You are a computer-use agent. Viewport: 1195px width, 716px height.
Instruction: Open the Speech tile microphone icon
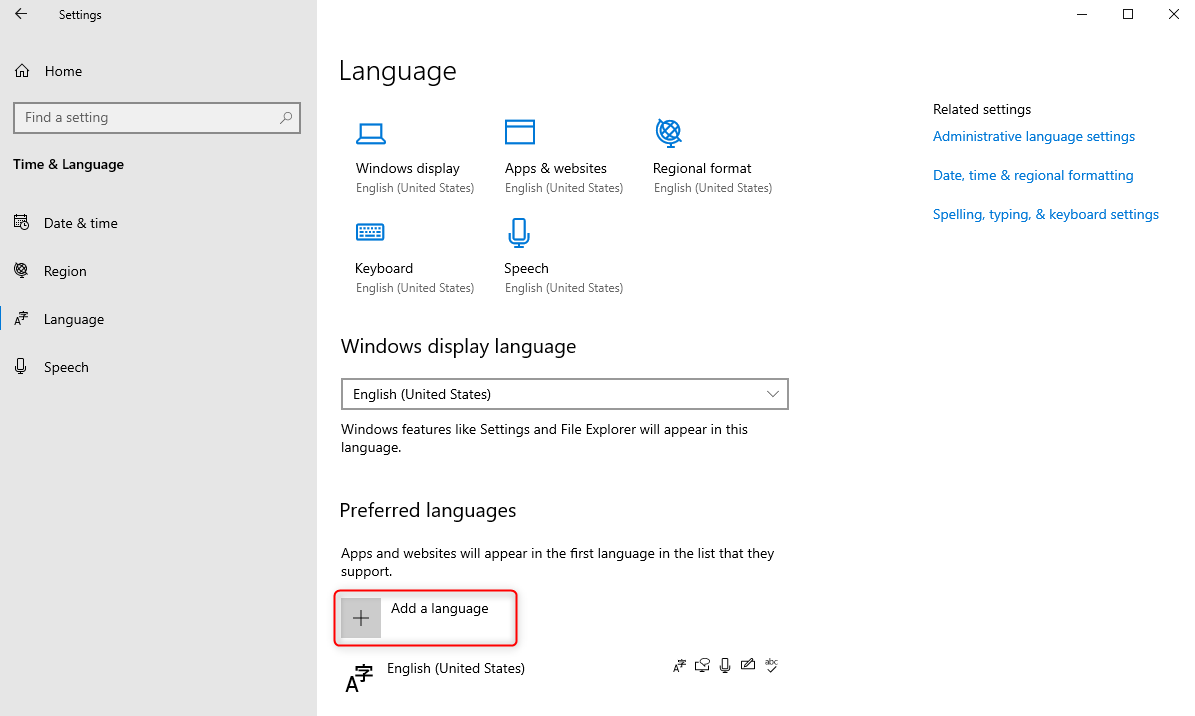519,233
